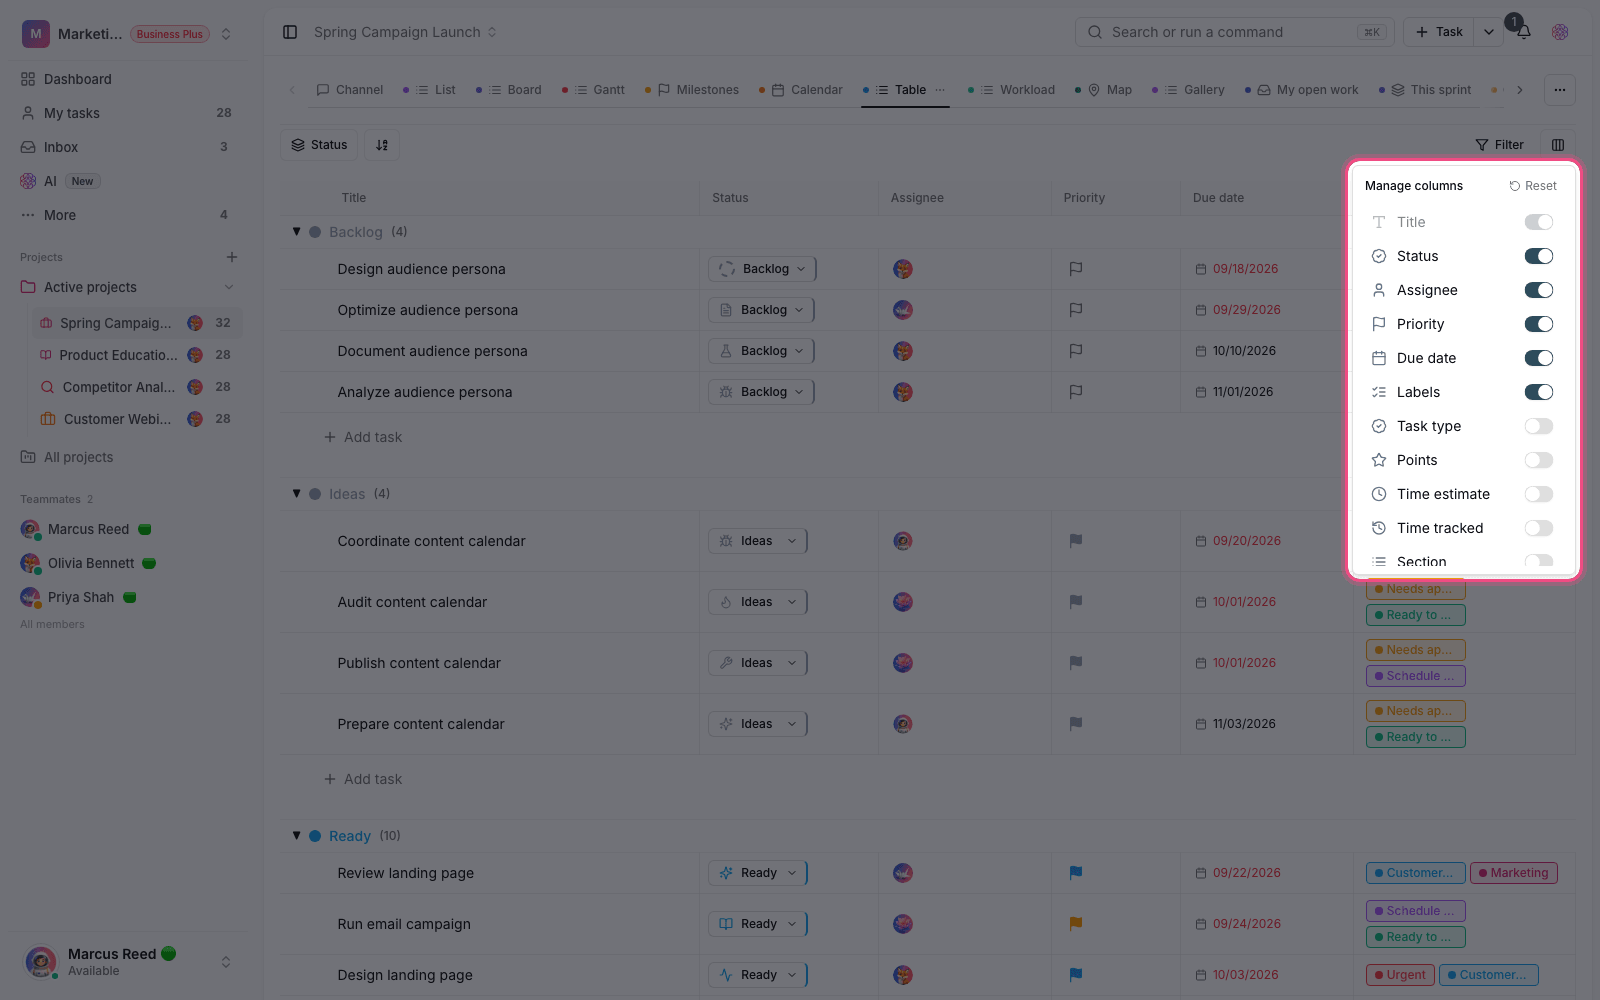Hide the Labels column via toggle
The height and width of the screenshot is (1000, 1600).
coord(1539,392)
